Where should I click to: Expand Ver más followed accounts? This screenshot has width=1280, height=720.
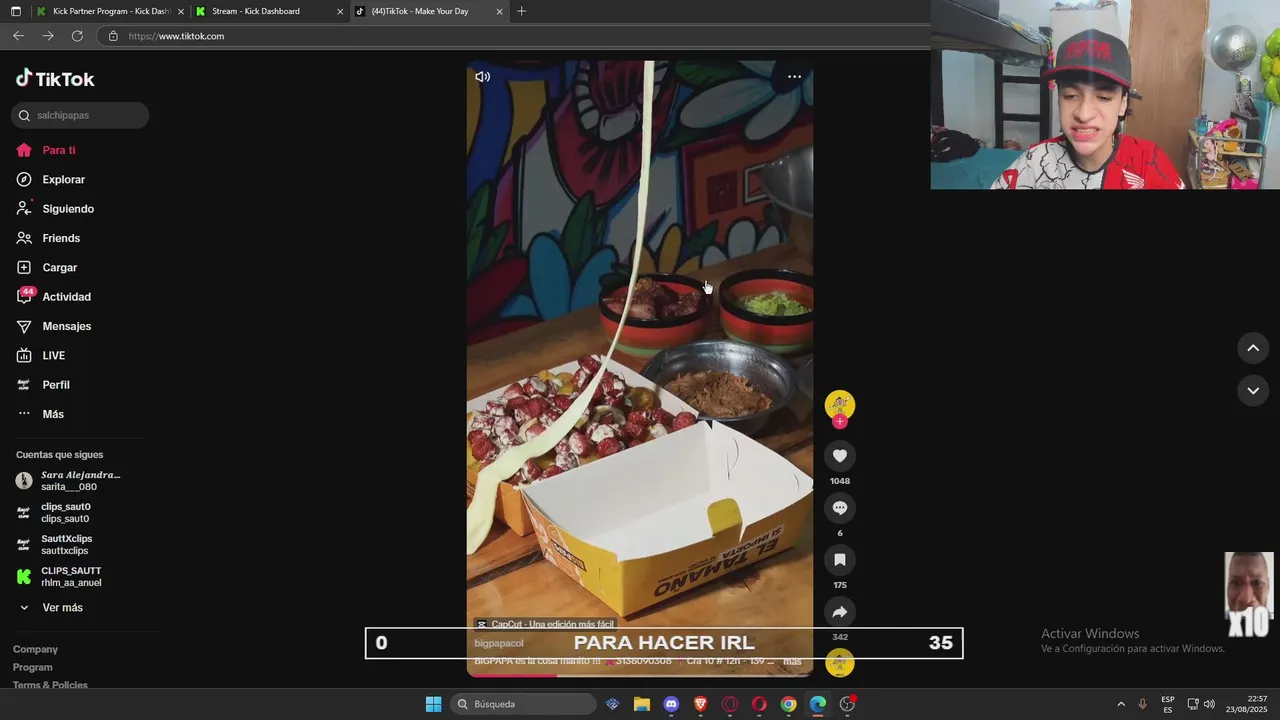(x=51, y=608)
